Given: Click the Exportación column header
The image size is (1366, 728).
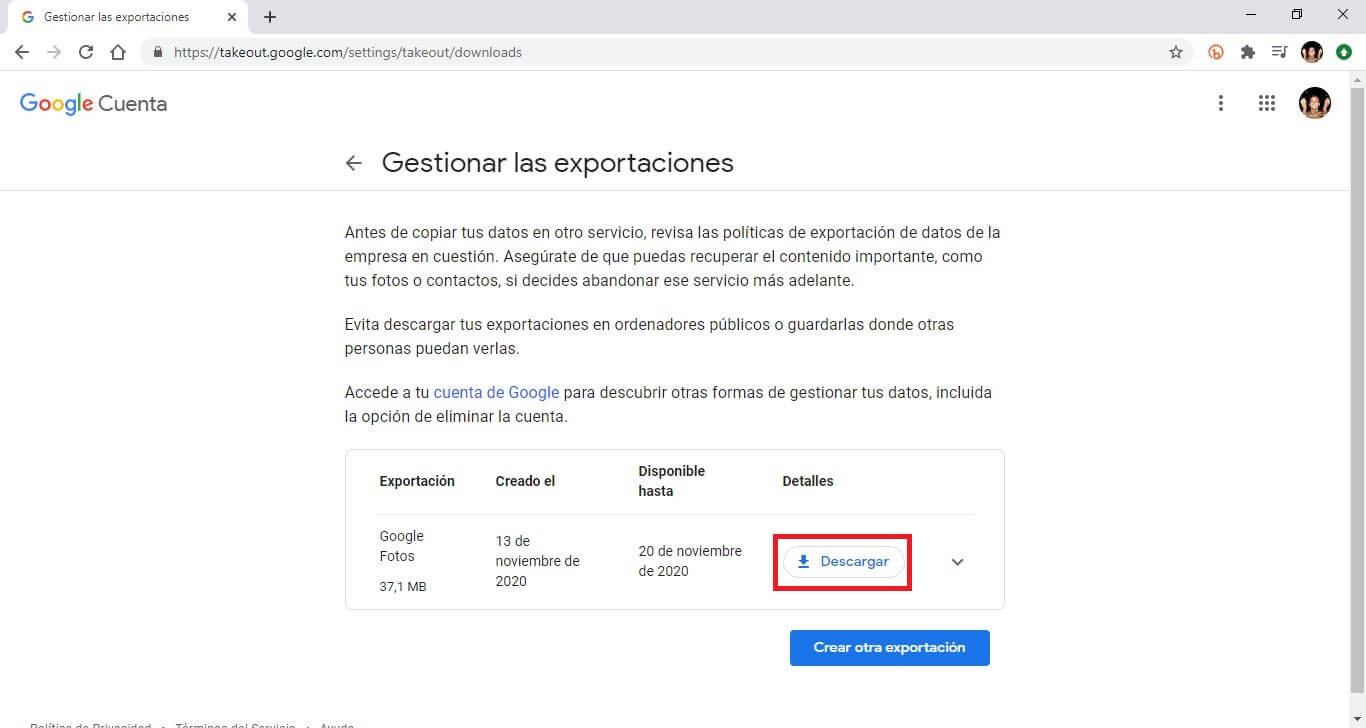Looking at the screenshot, I should click(x=417, y=481).
